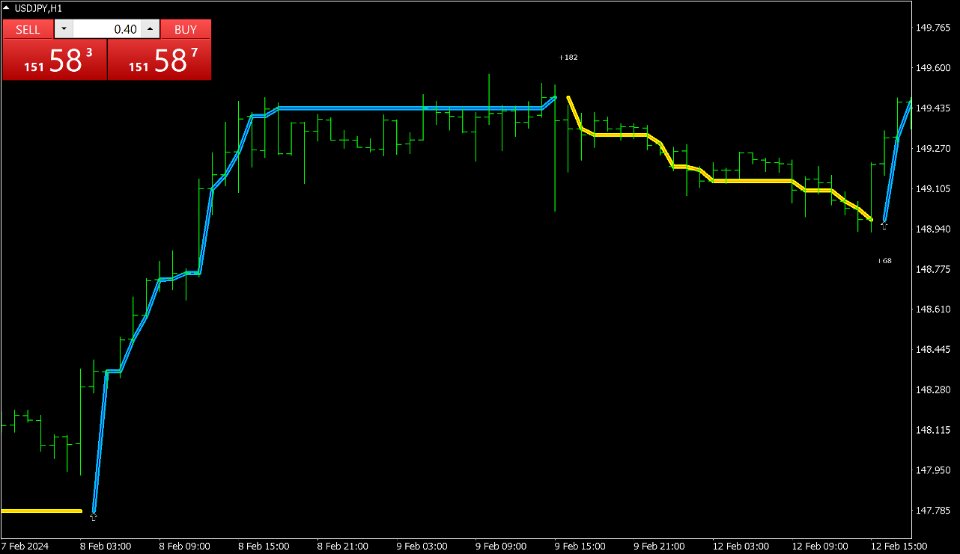Click price label 148.280
Image resolution: width=960 pixels, height=554 pixels.
coord(933,390)
